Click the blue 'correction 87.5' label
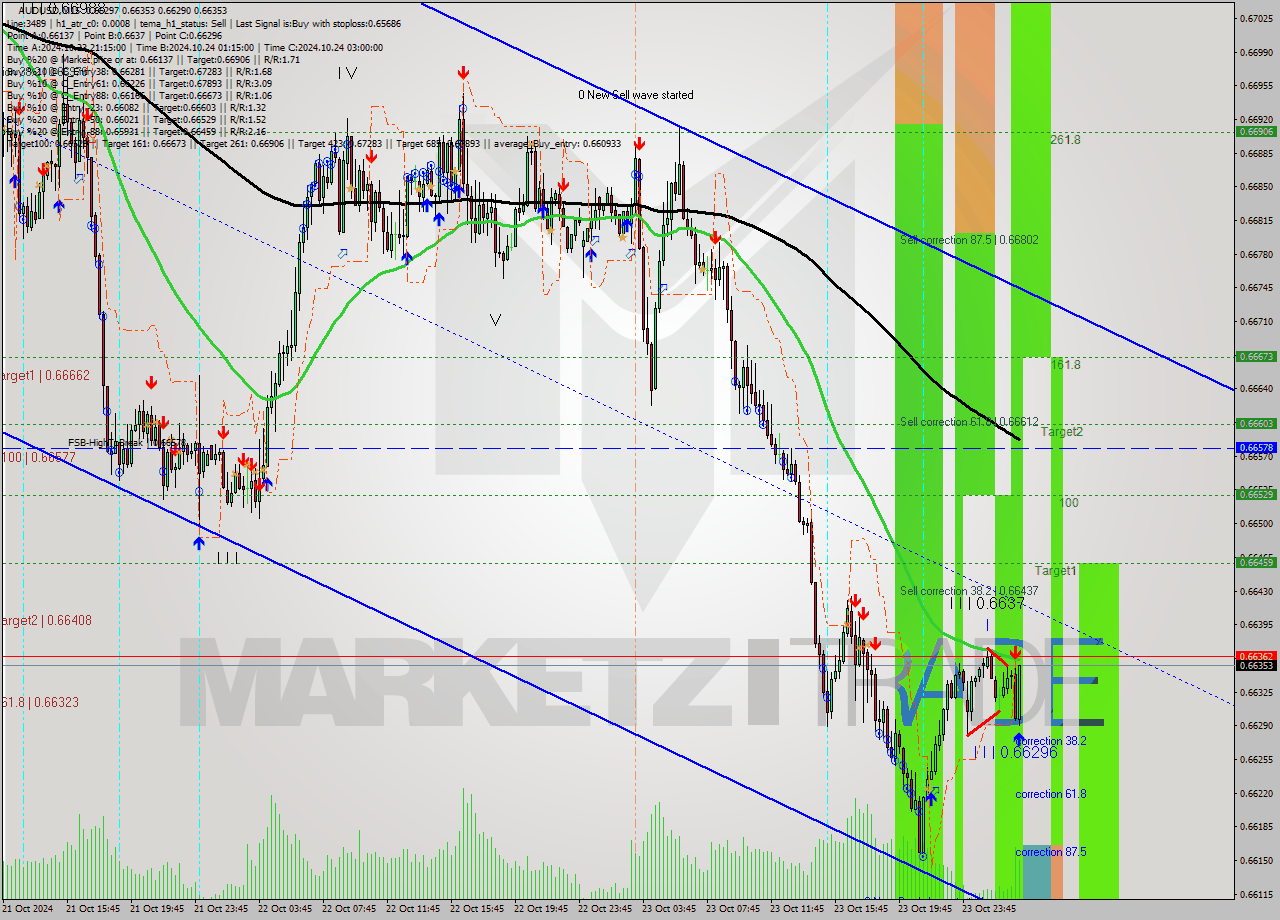The image size is (1280, 920). [x=1051, y=852]
